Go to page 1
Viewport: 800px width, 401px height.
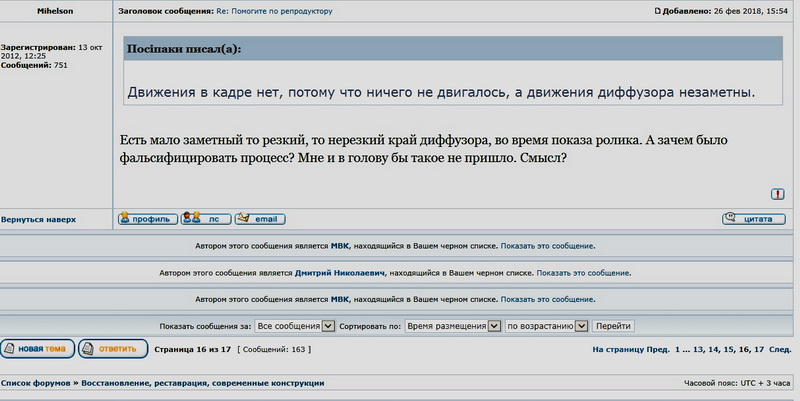tap(678, 349)
